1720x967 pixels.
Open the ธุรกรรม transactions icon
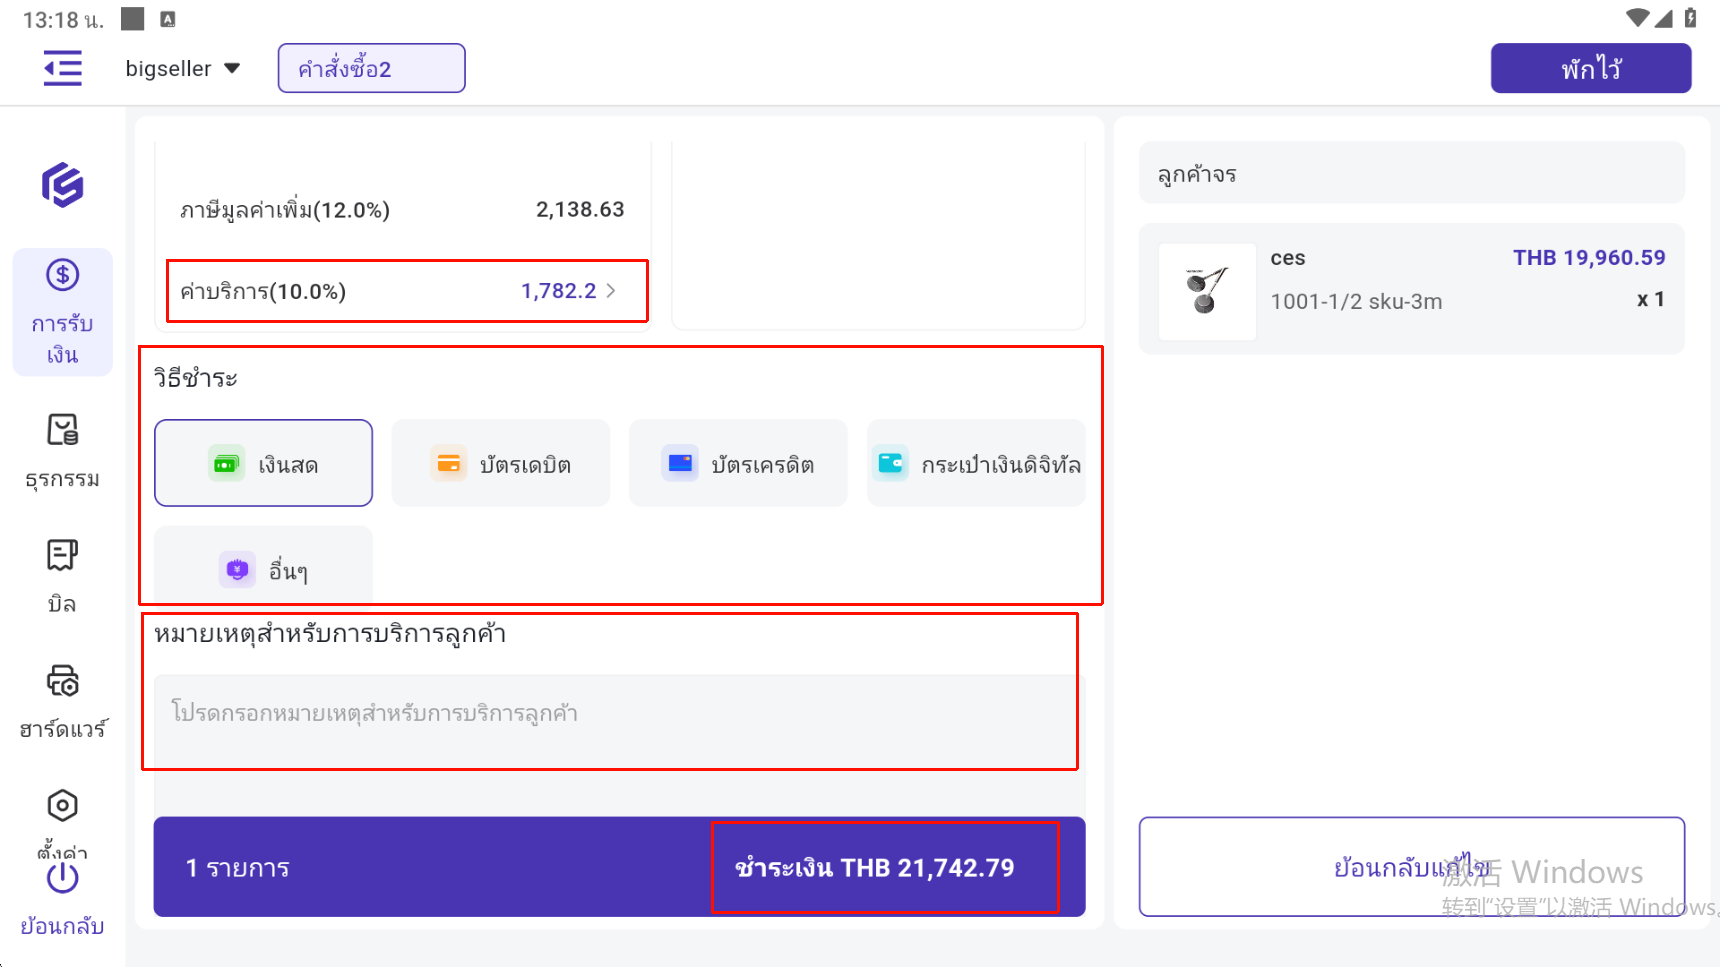point(62,431)
